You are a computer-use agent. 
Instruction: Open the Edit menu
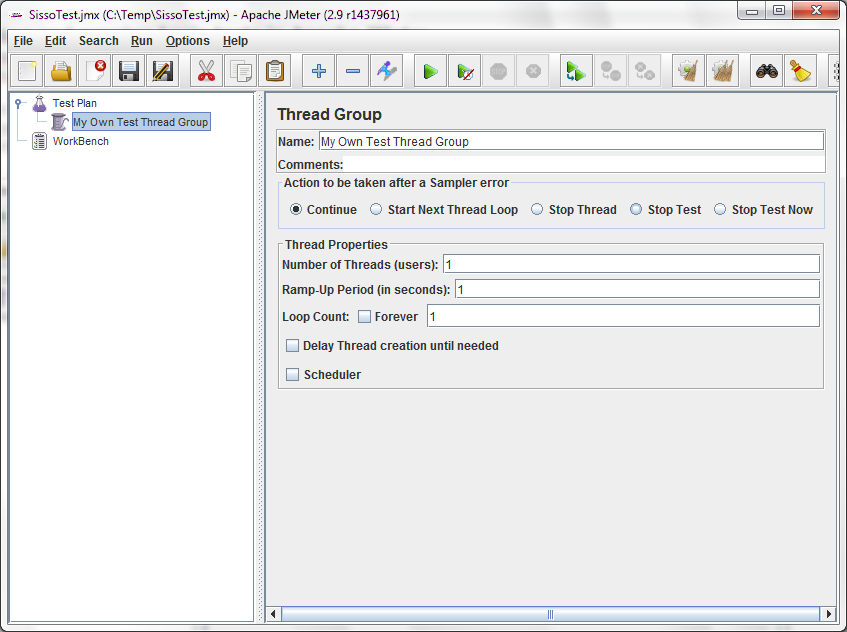55,41
